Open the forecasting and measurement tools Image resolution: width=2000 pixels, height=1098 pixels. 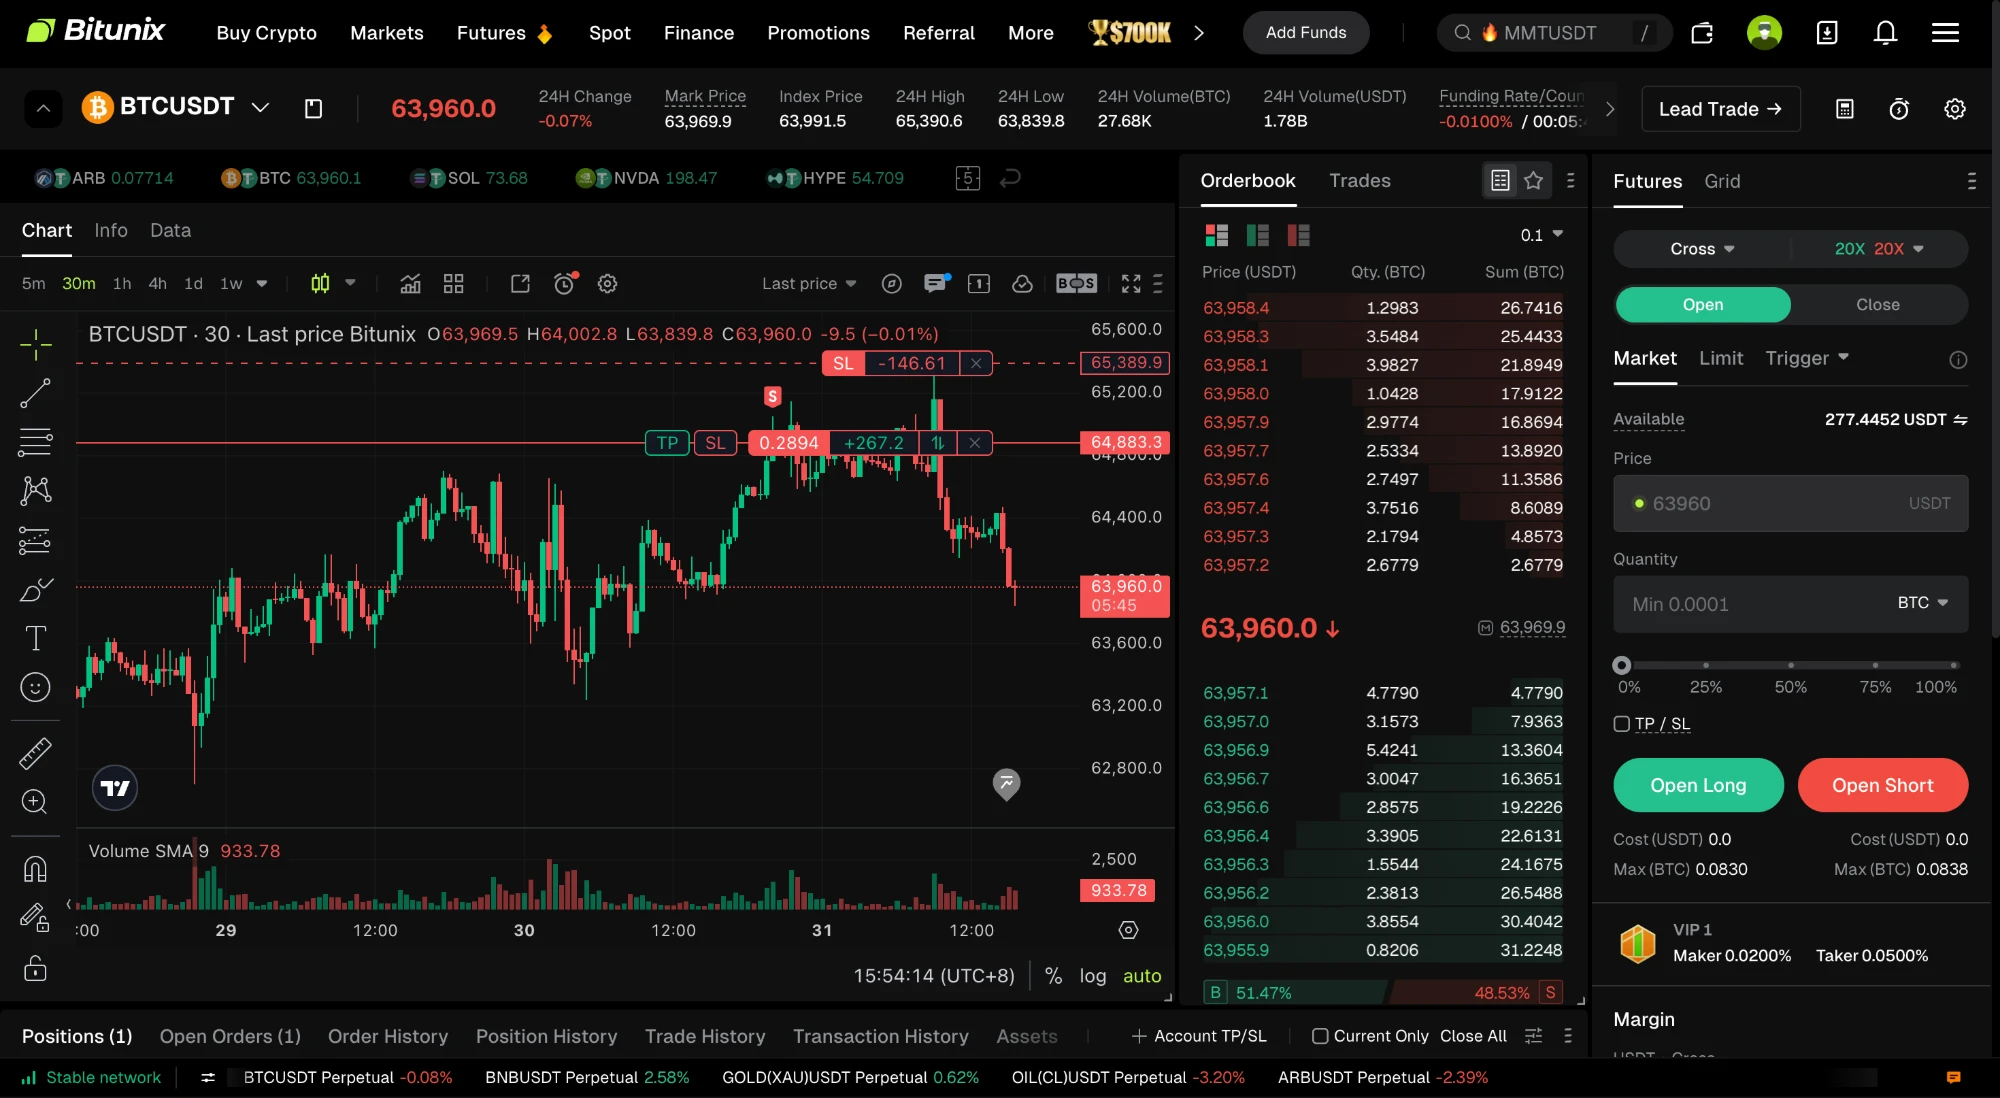tap(35, 541)
